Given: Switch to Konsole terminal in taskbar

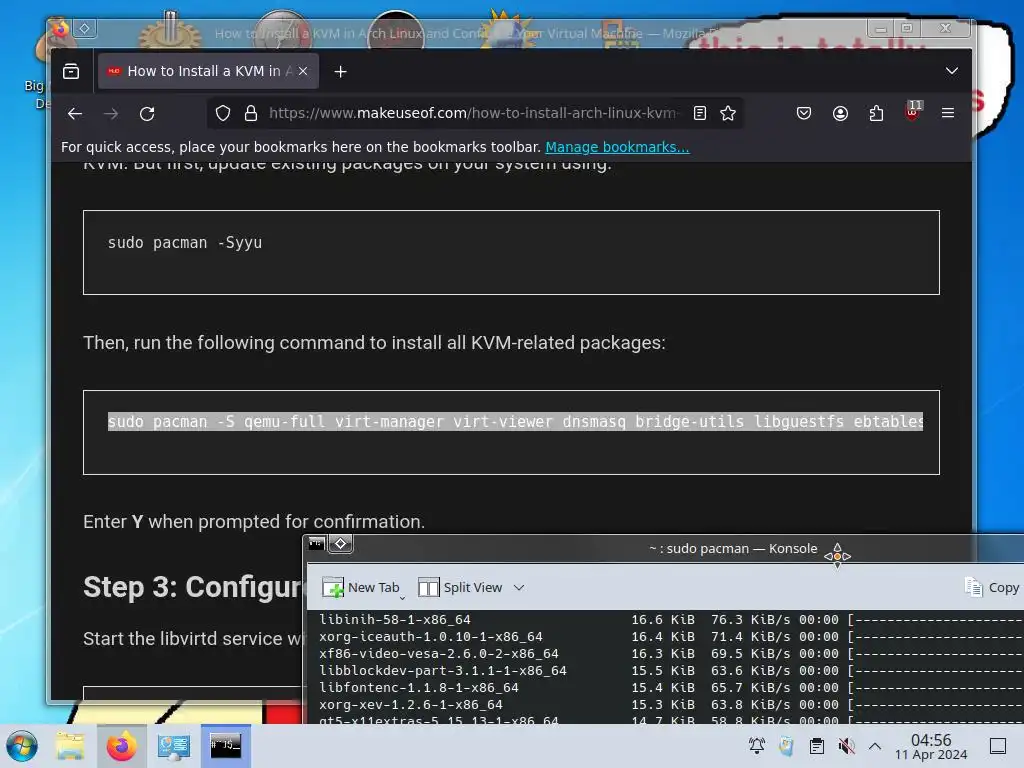Looking at the screenshot, I should 225,746.
